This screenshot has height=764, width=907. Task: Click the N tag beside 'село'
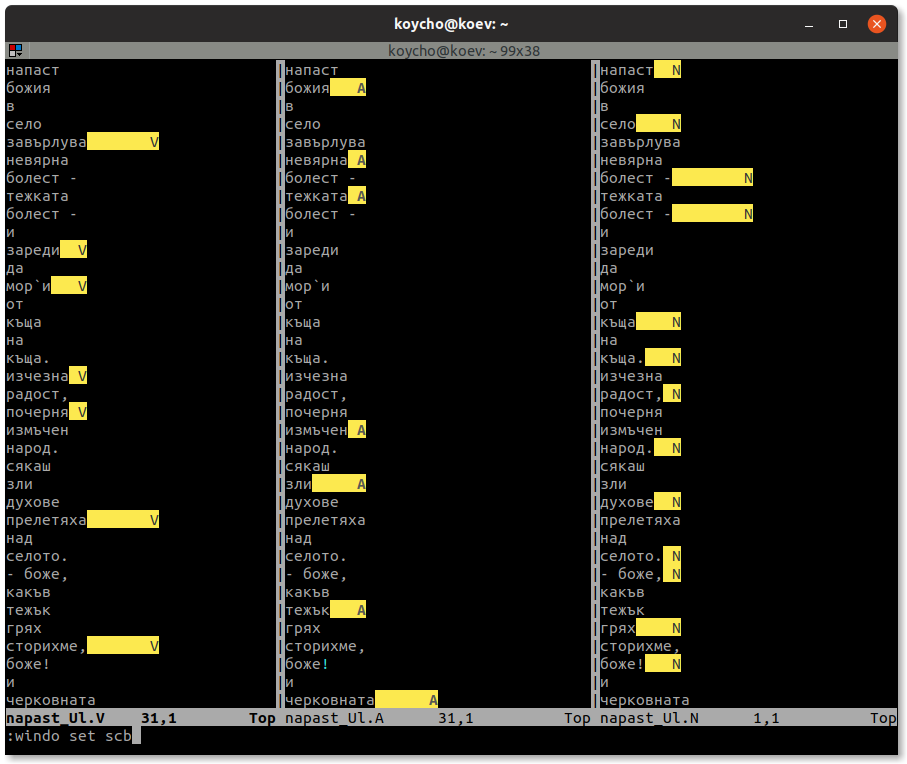pos(676,124)
